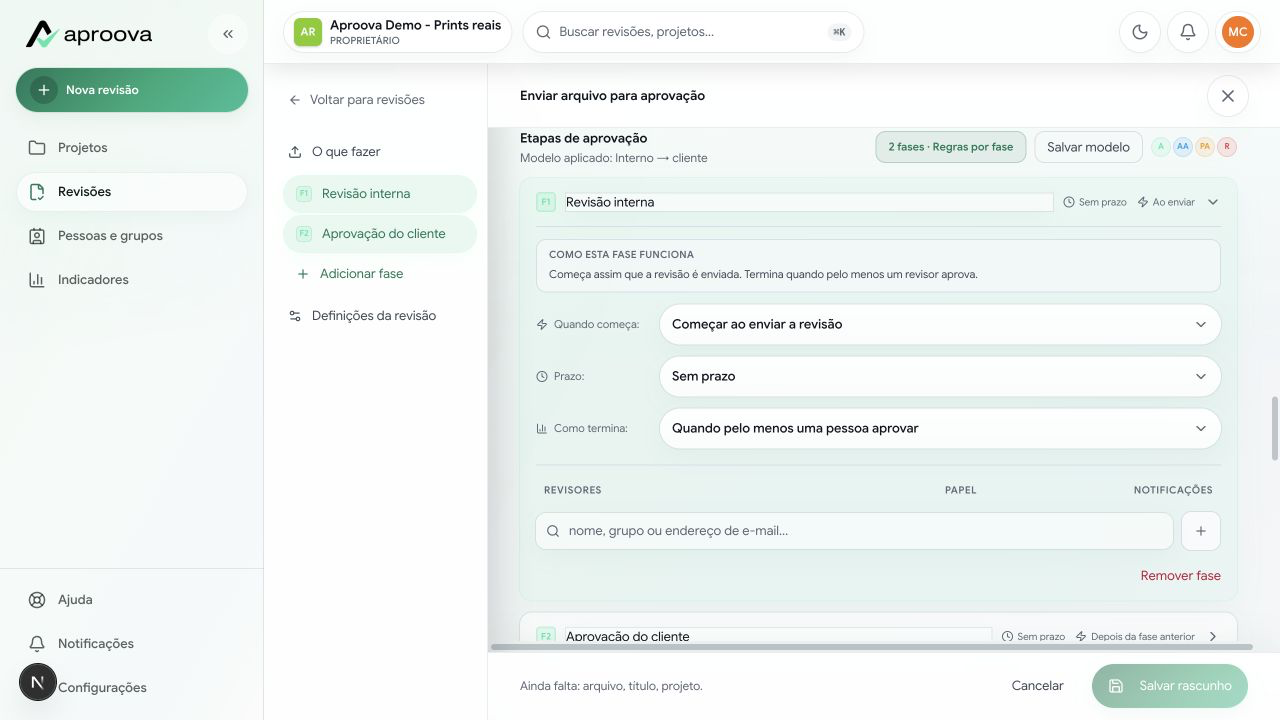Expand the Aprovação do cliente phase chevron
The width and height of the screenshot is (1280, 720).
tap(1213, 636)
